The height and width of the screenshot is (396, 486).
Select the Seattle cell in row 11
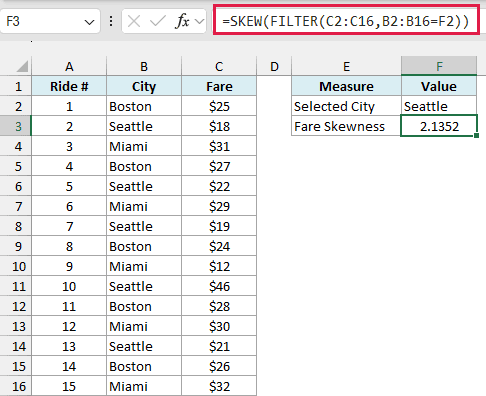(x=144, y=286)
